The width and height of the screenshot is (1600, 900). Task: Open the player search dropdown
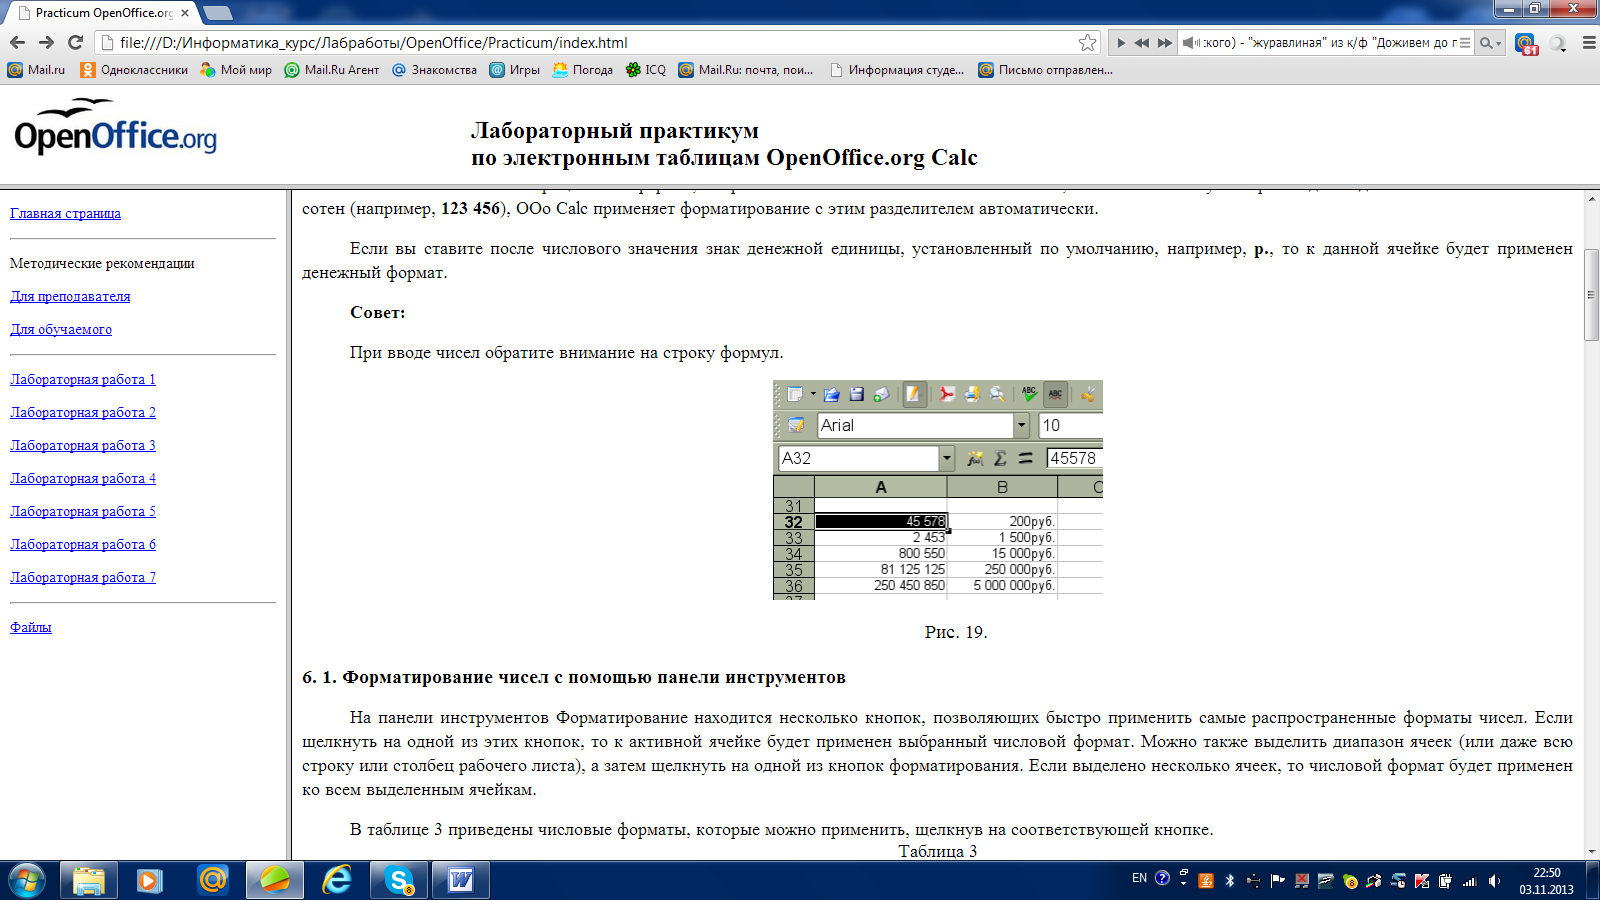1490,43
